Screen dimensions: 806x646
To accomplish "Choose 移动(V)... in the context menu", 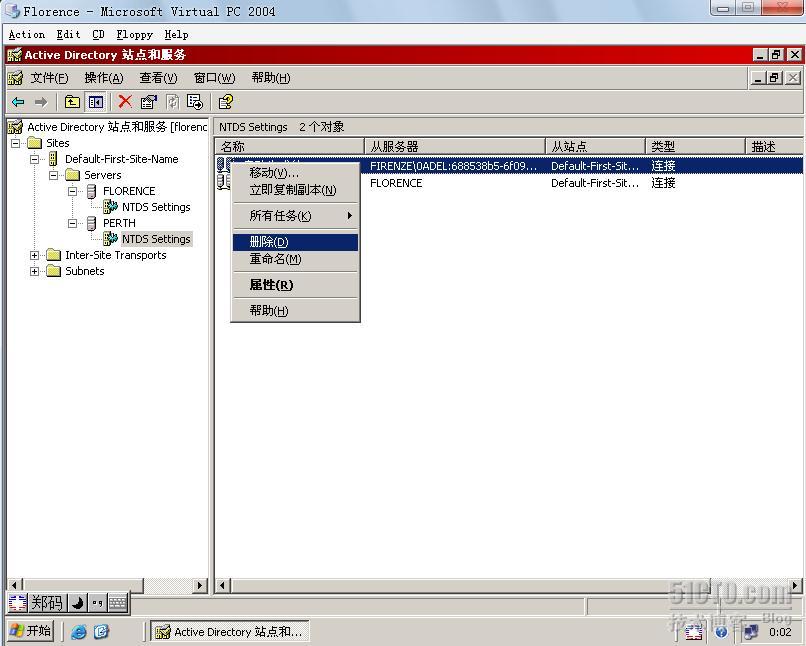I will click(296, 173).
